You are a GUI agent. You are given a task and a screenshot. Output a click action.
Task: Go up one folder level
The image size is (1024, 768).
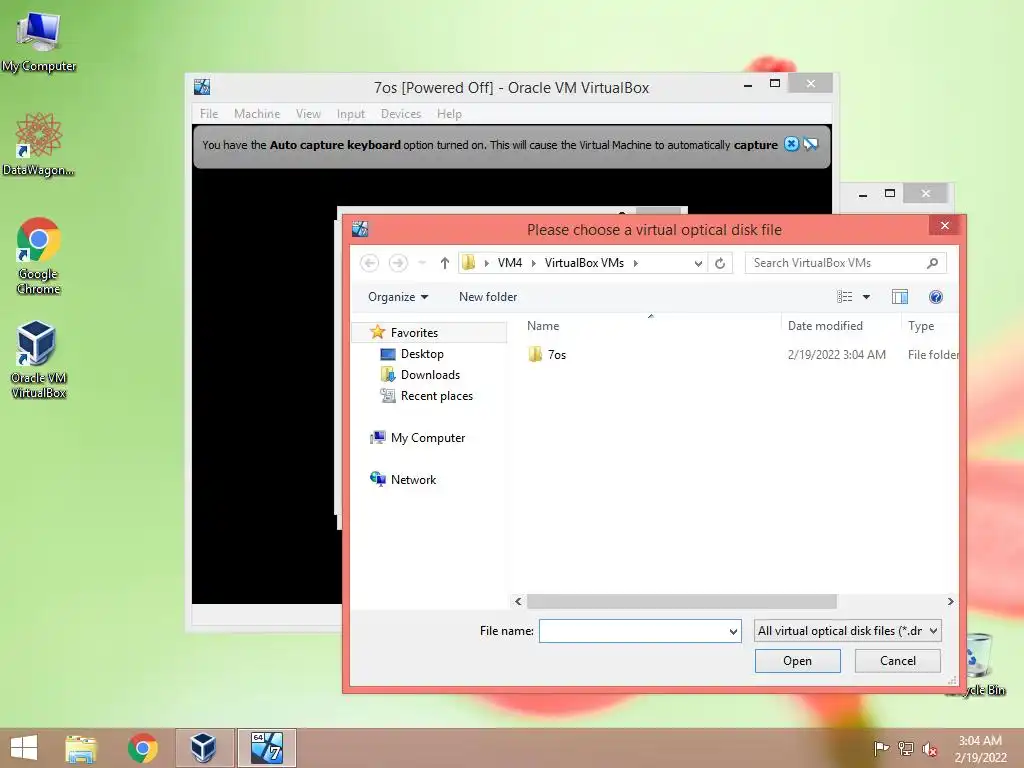point(445,263)
